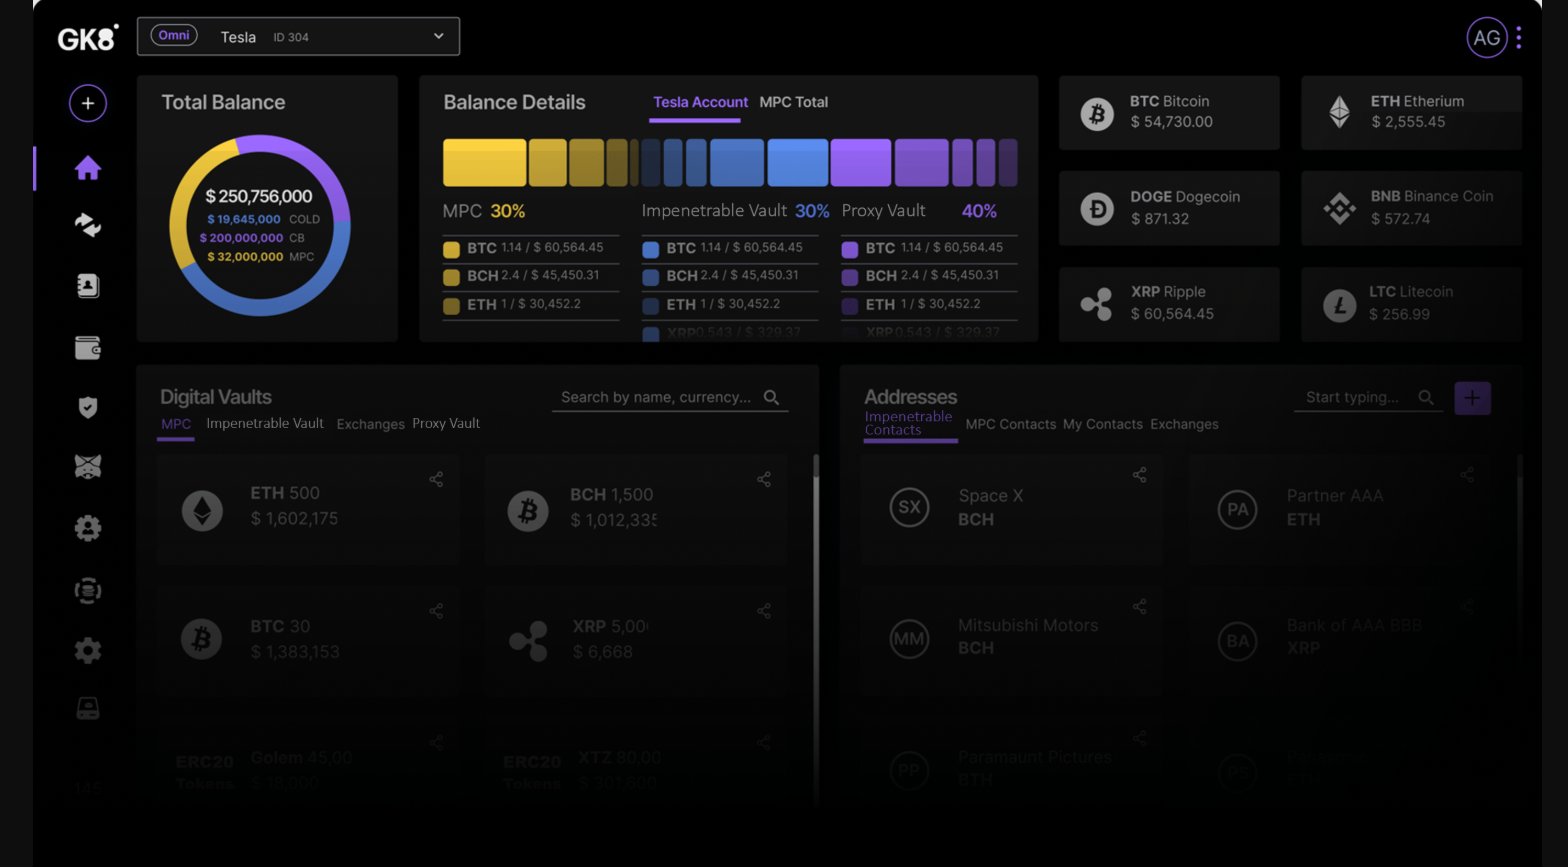Focus the Digital Vaults search field
Screen dimensions: 1568x867
tap(670, 398)
